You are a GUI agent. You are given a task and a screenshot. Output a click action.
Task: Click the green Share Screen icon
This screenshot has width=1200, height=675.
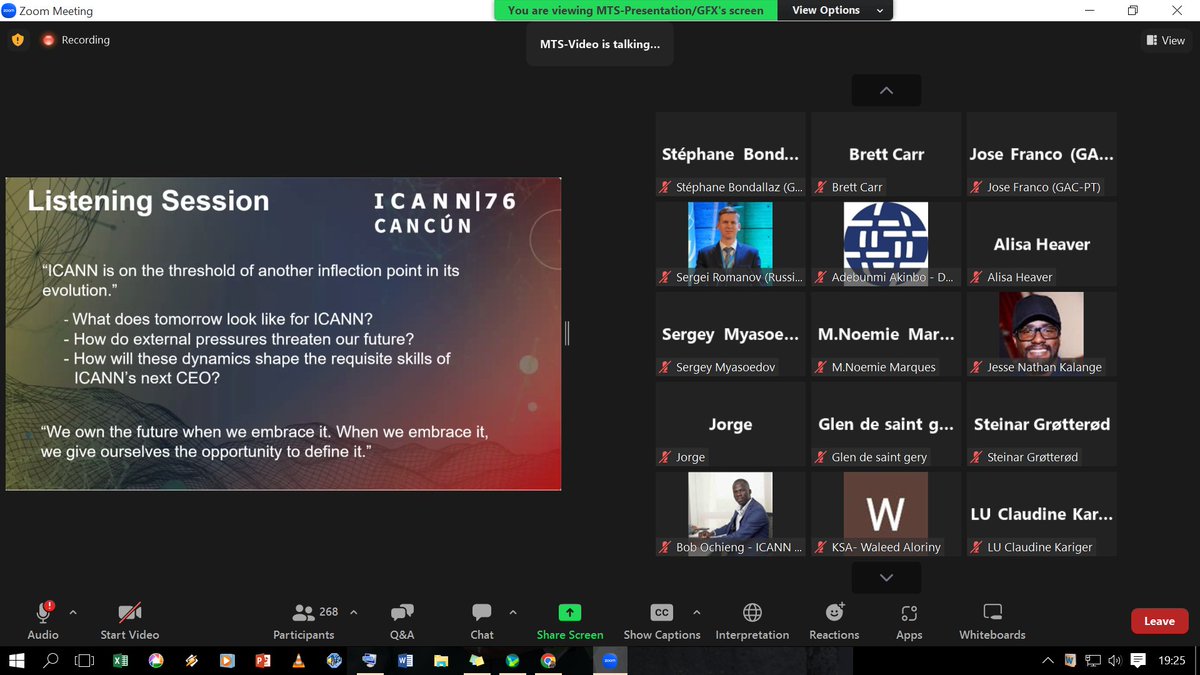point(570,612)
